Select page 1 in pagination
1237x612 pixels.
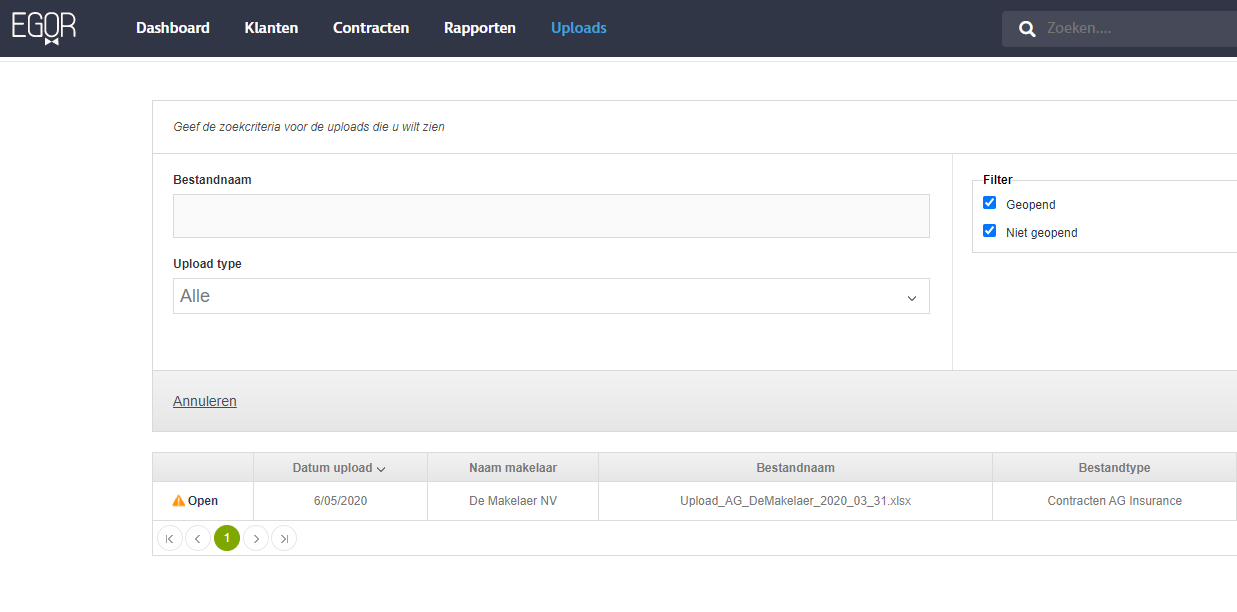(227, 539)
